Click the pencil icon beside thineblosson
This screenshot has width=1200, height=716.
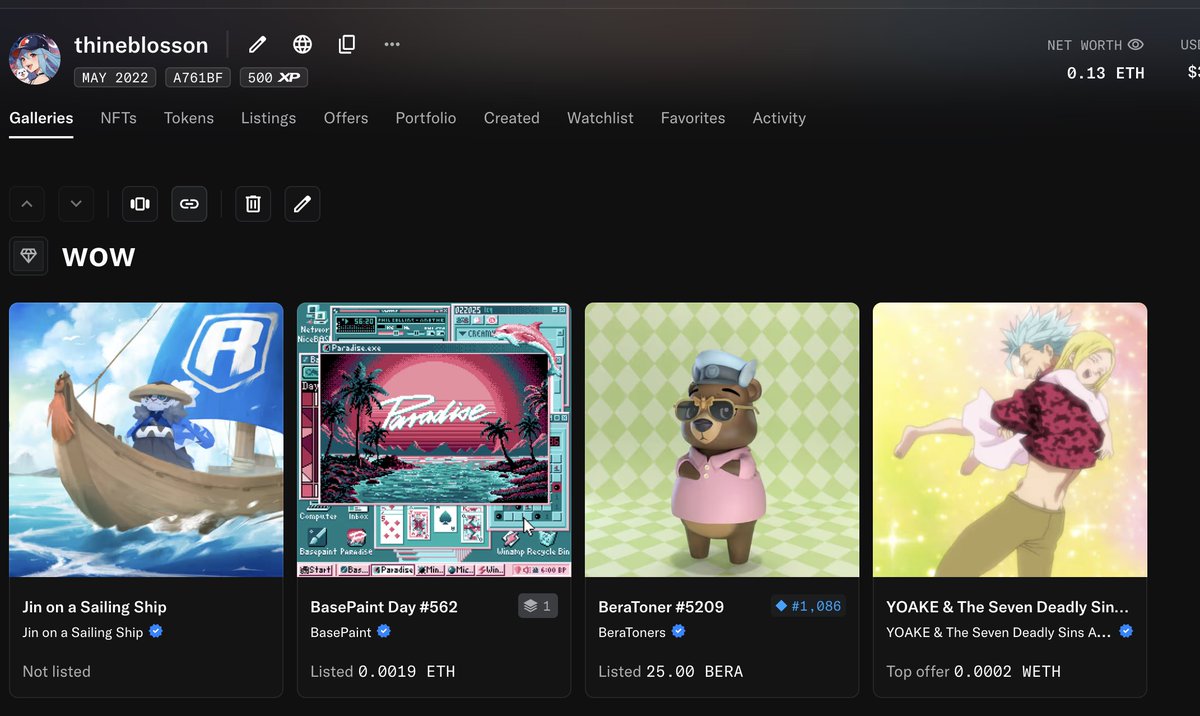tap(258, 44)
